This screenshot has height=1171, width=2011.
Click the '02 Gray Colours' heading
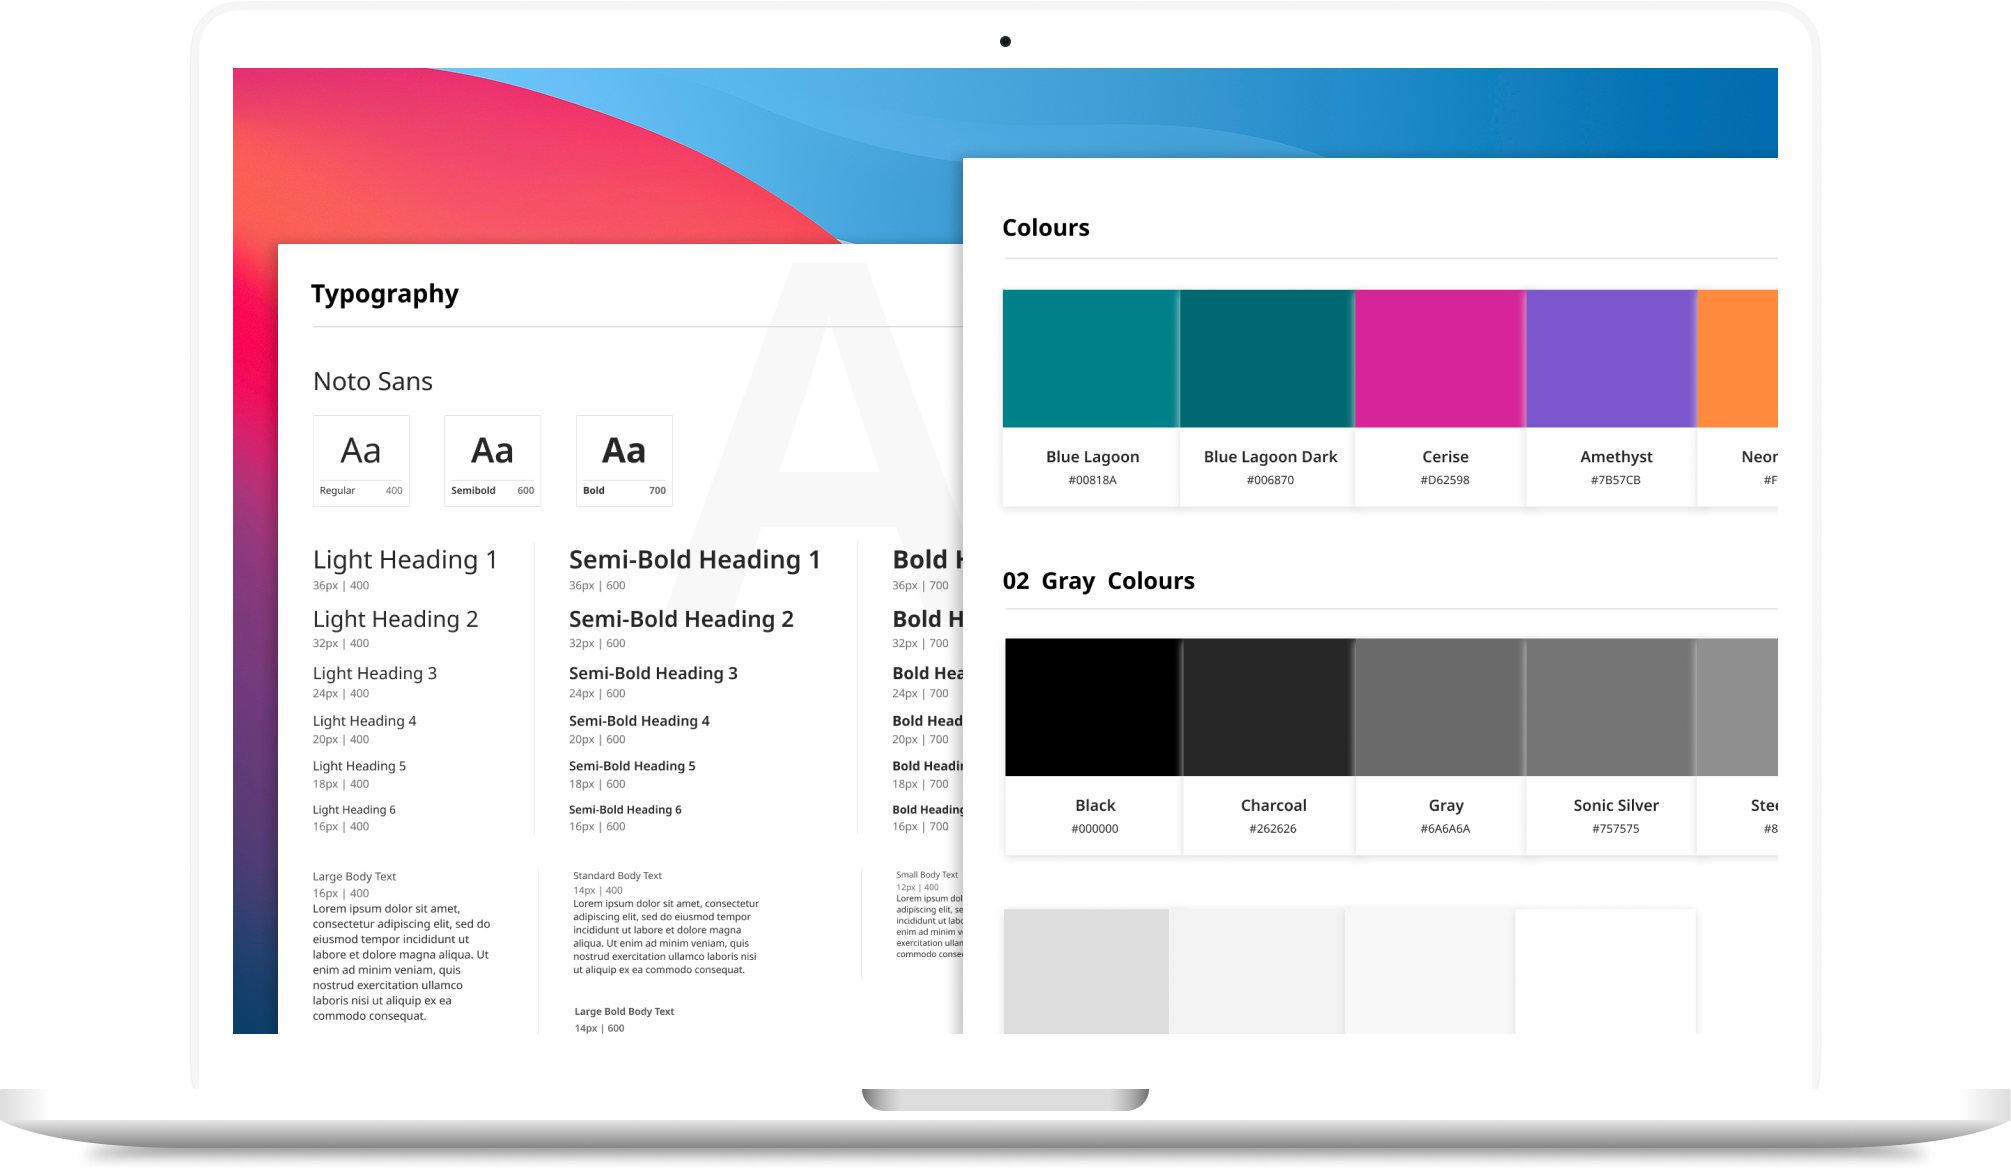(x=1099, y=581)
